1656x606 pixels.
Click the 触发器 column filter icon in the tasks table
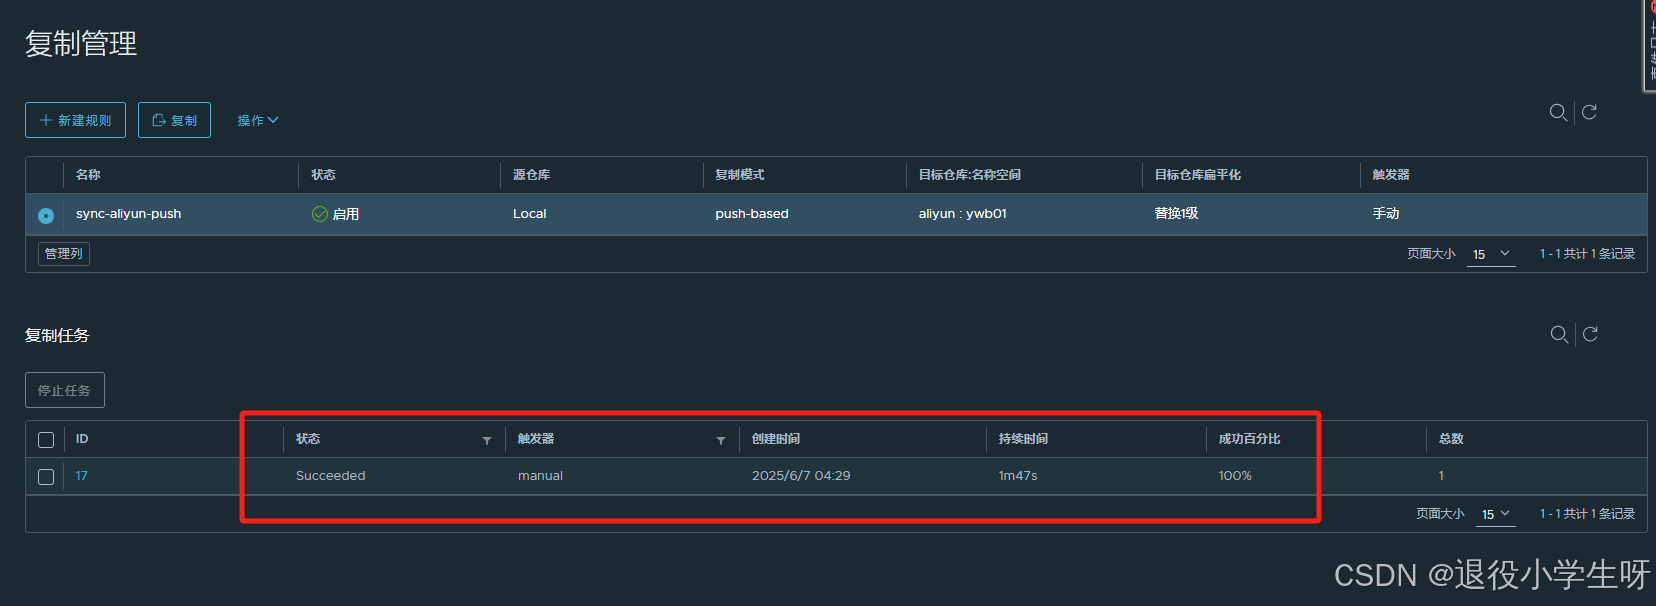721,441
